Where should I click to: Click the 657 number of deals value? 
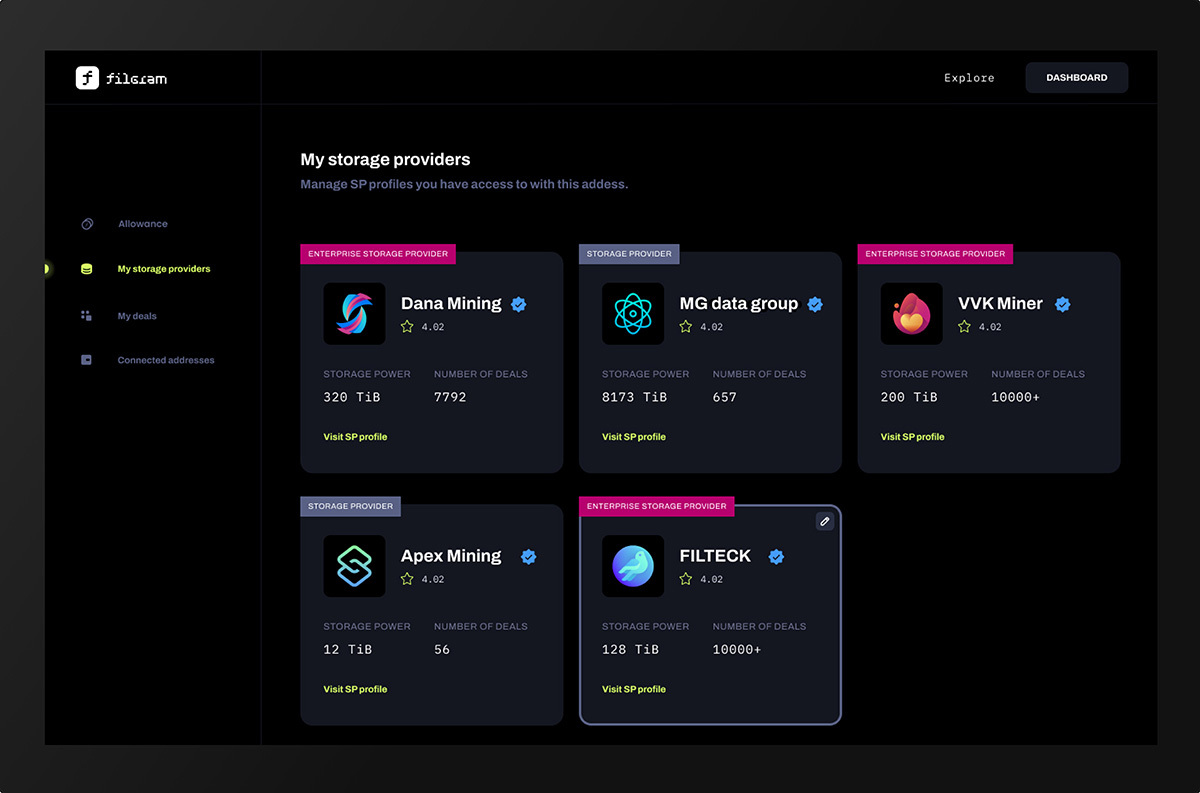pyautogui.click(x=725, y=397)
